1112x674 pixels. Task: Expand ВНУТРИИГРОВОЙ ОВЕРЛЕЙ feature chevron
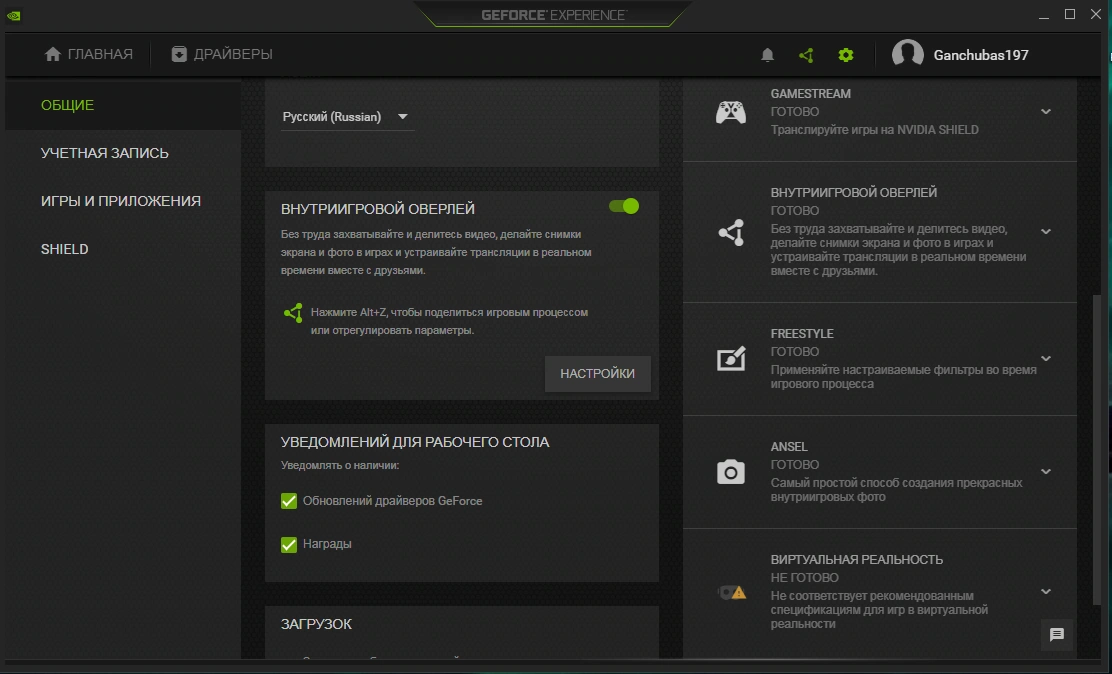(1046, 231)
